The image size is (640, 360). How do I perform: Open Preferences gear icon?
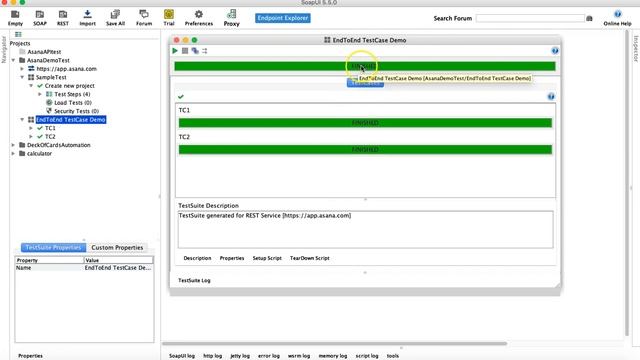click(x=199, y=18)
